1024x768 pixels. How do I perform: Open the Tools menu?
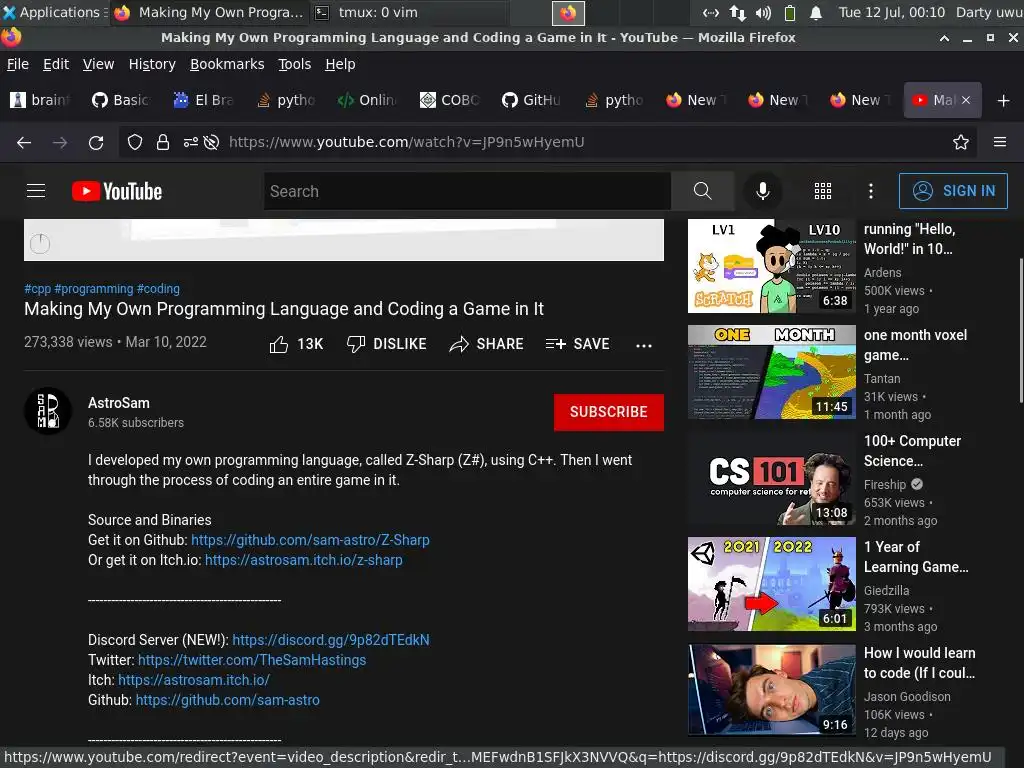pyautogui.click(x=295, y=64)
